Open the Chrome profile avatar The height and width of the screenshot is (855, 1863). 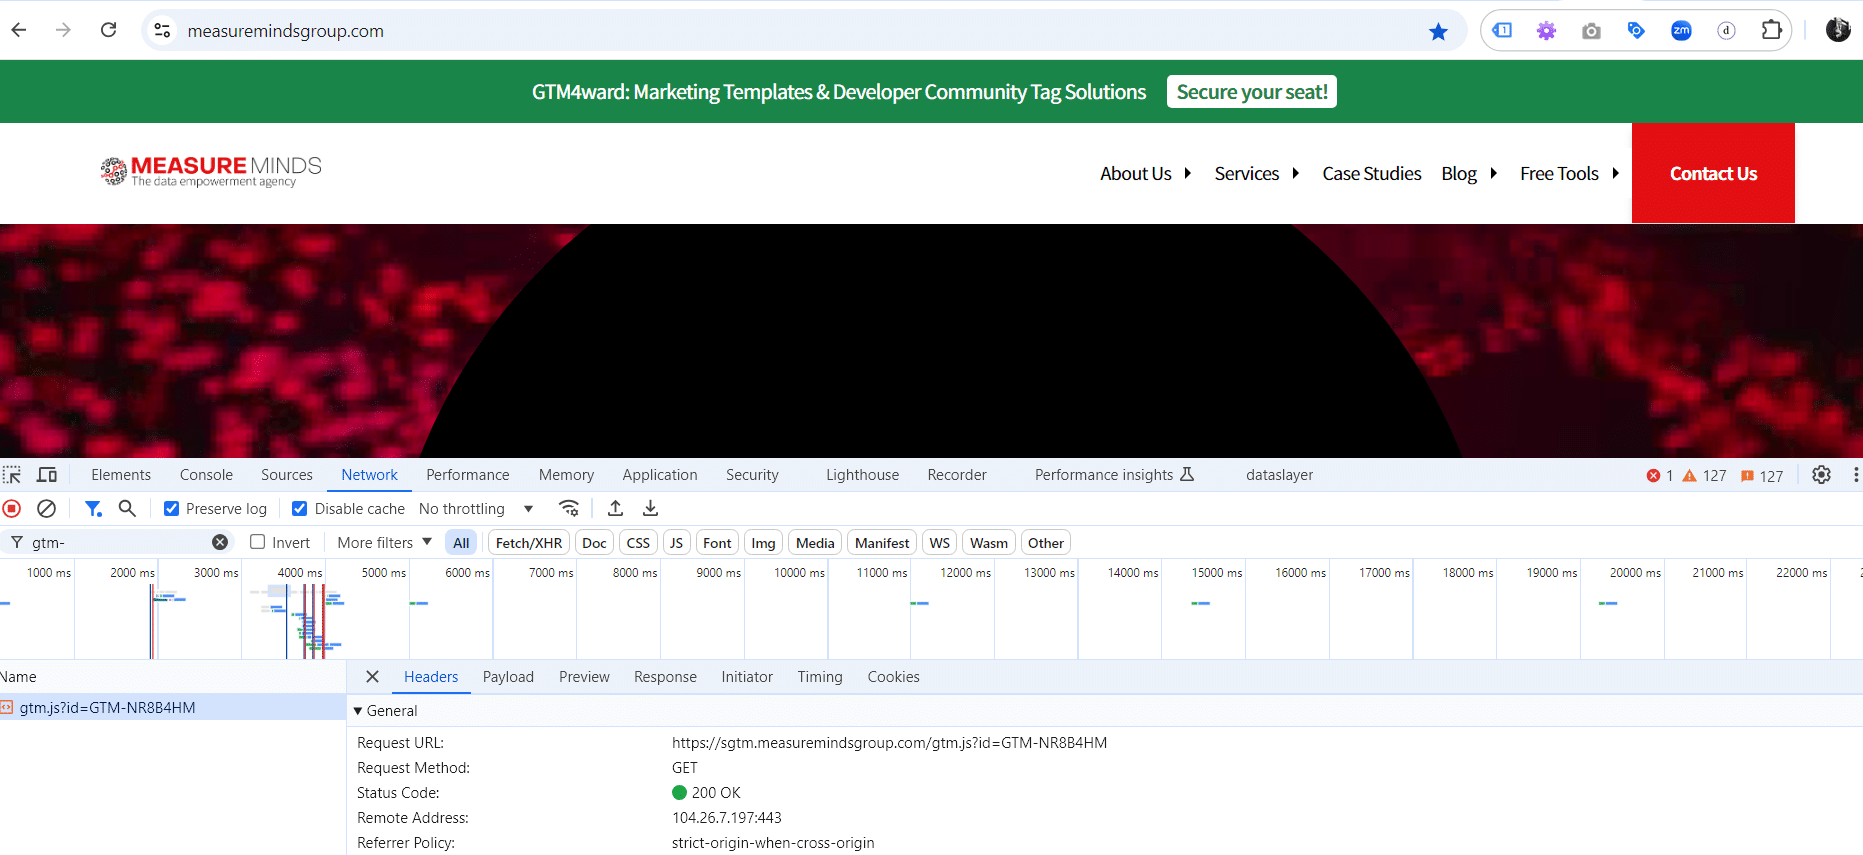[1838, 30]
